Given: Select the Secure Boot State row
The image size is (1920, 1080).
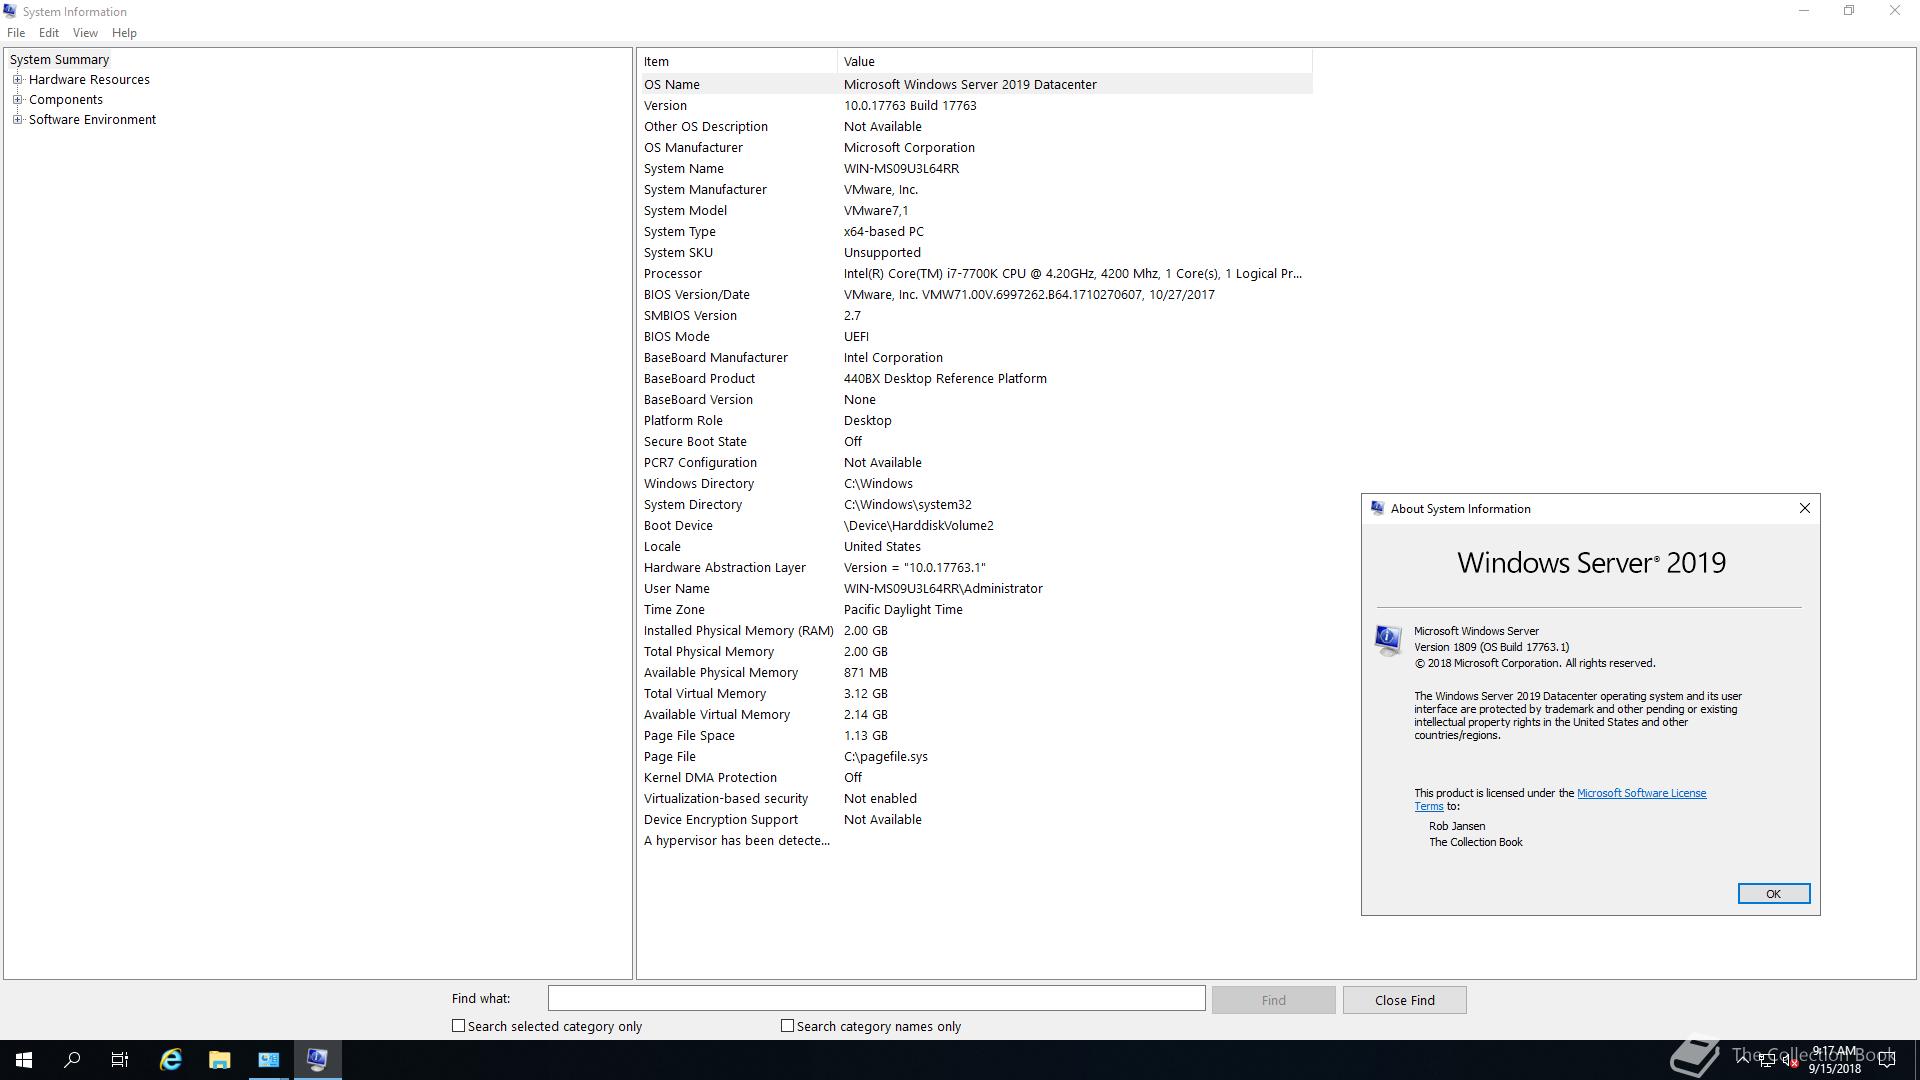Looking at the screenshot, I should point(976,441).
